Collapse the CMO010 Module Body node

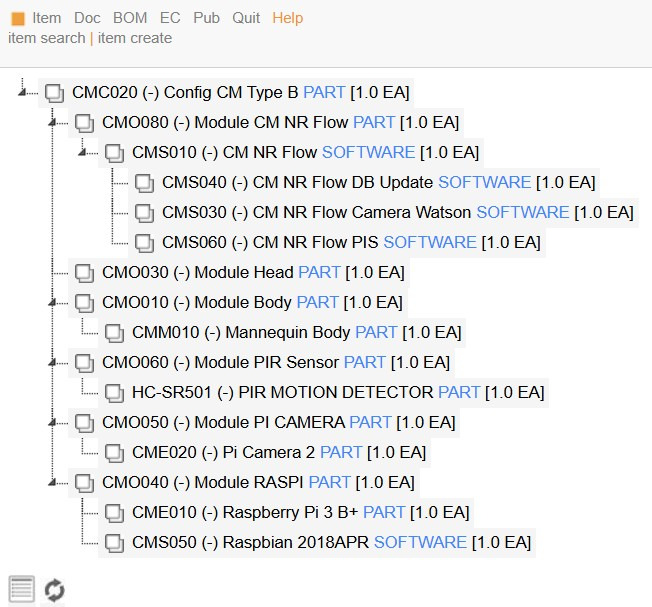(52, 303)
